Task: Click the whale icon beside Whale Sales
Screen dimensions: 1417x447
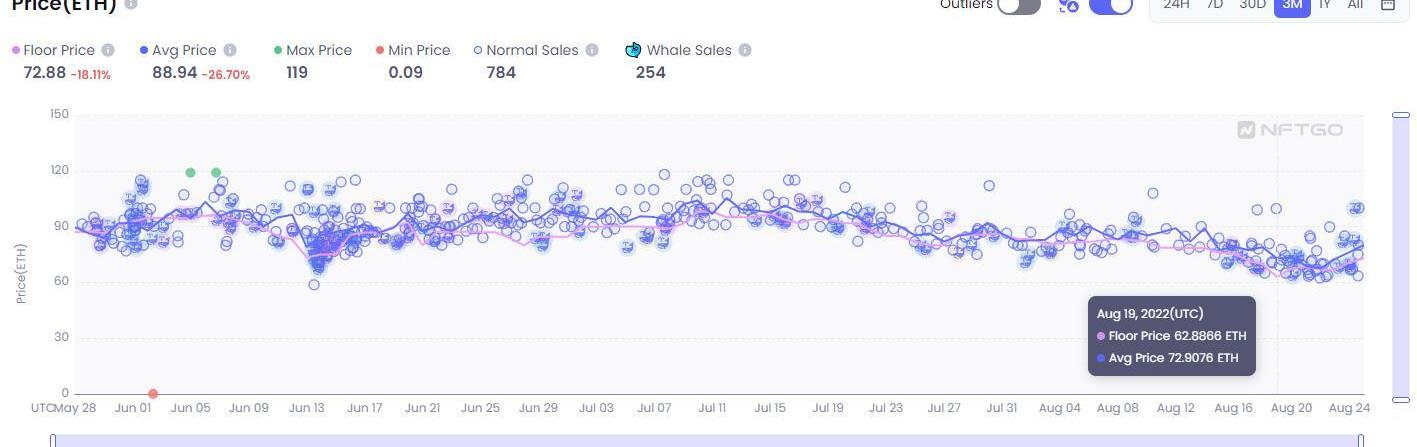Action: pyautogui.click(x=633, y=50)
